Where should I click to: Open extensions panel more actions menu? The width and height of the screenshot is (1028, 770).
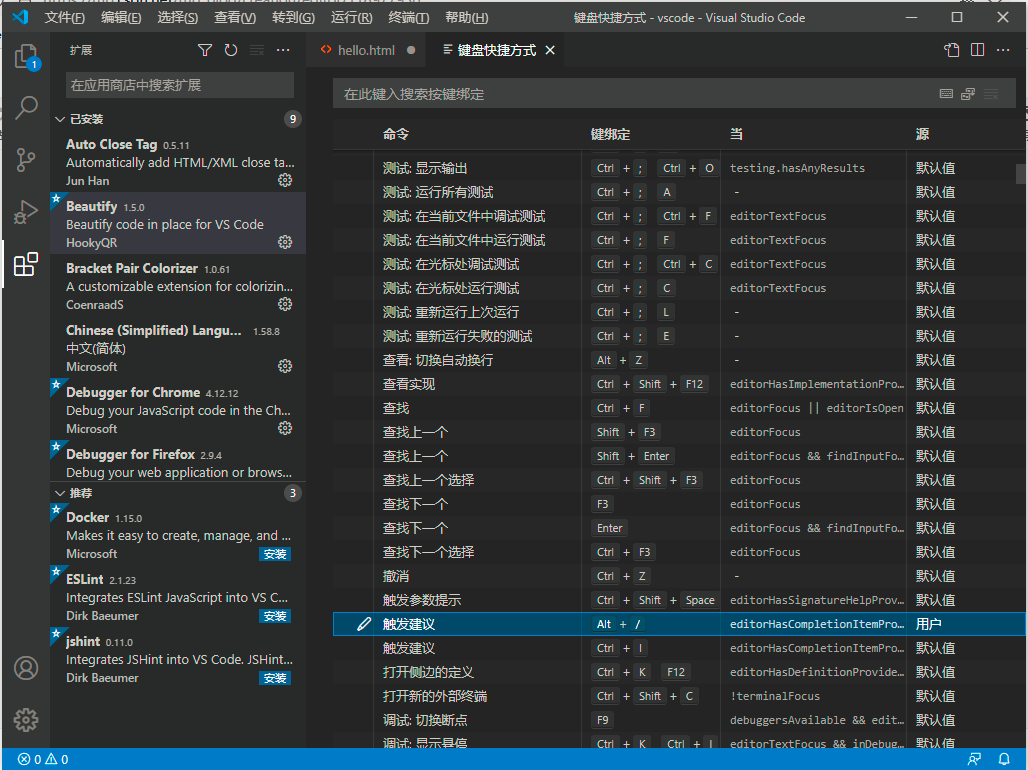click(x=283, y=50)
